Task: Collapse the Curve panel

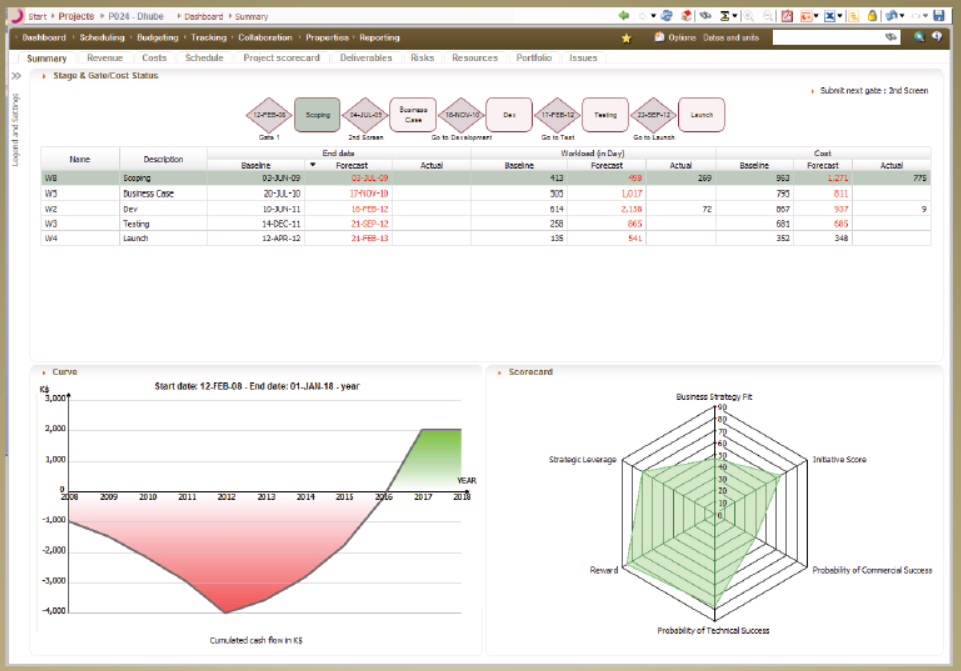Action: pos(45,372)
